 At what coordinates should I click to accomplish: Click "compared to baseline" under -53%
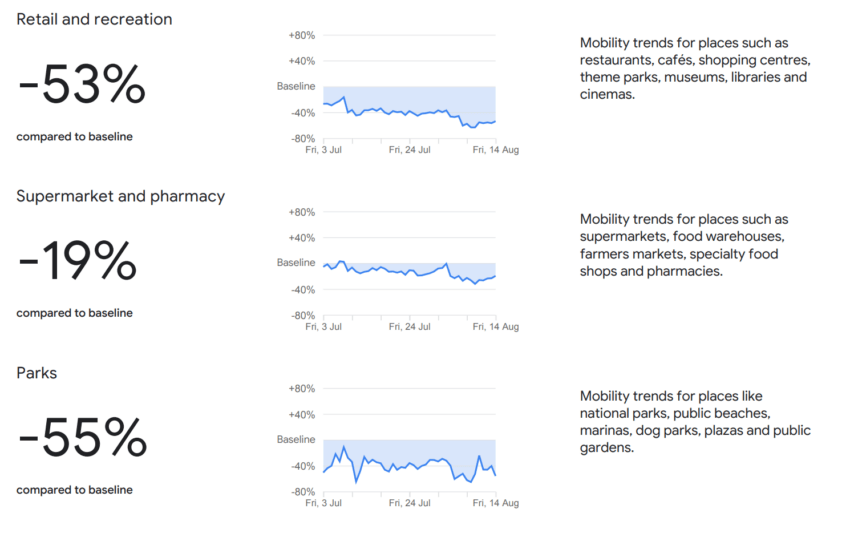click(74, 136)
